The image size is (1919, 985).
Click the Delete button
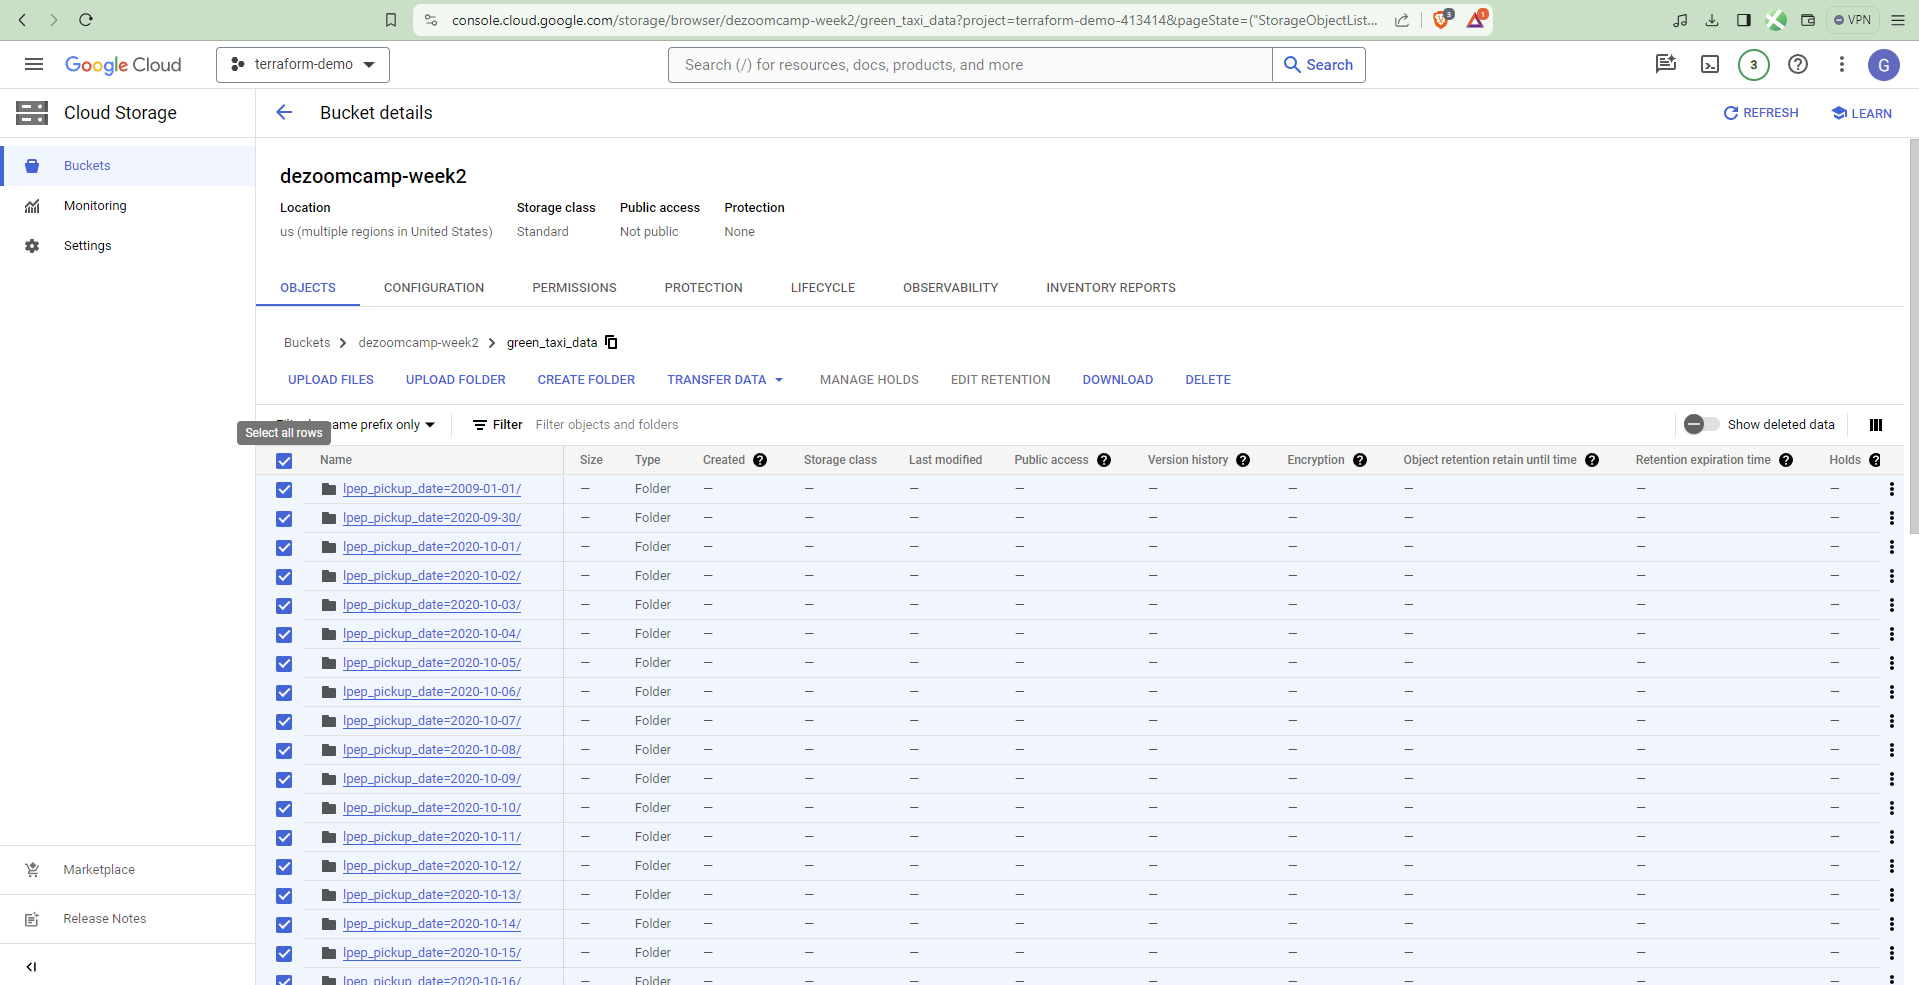(x=1208, y=380)
